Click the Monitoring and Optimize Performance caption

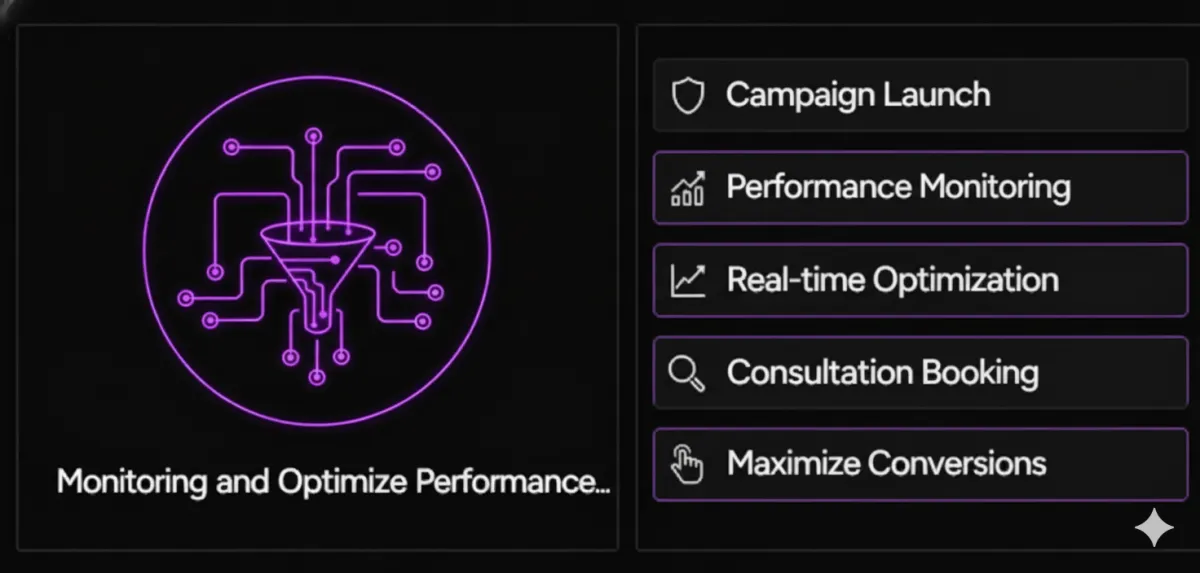[333, 482]
